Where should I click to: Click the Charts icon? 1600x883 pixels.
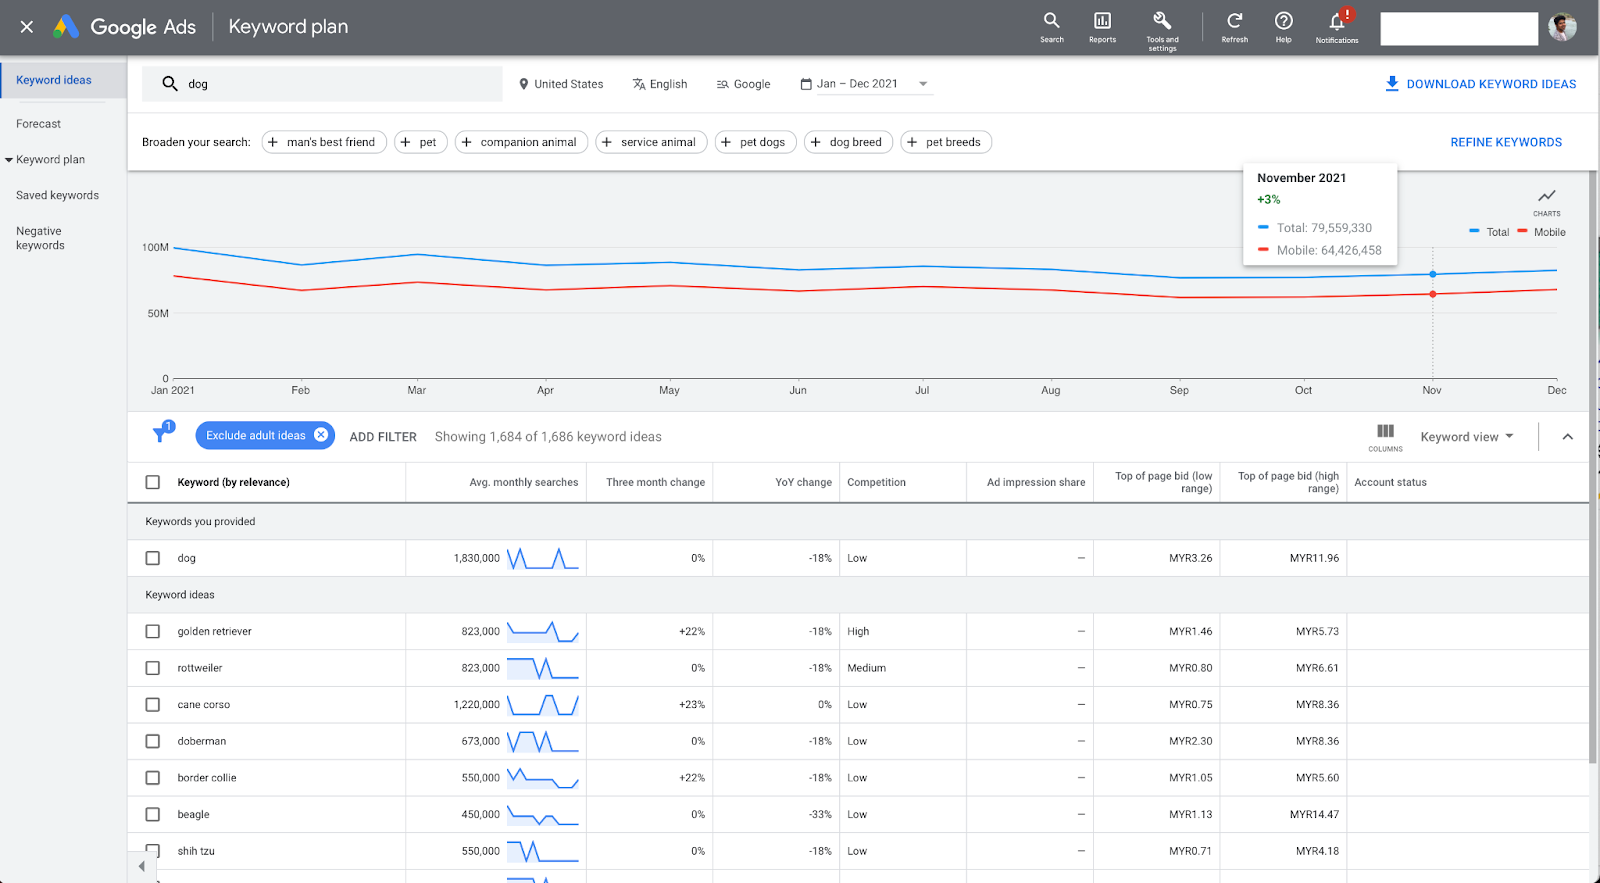[x=1546, y=197]
